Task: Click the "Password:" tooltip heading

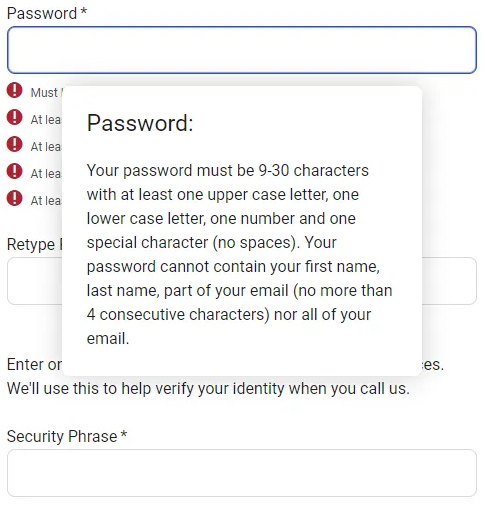Action: click(140, 123)
